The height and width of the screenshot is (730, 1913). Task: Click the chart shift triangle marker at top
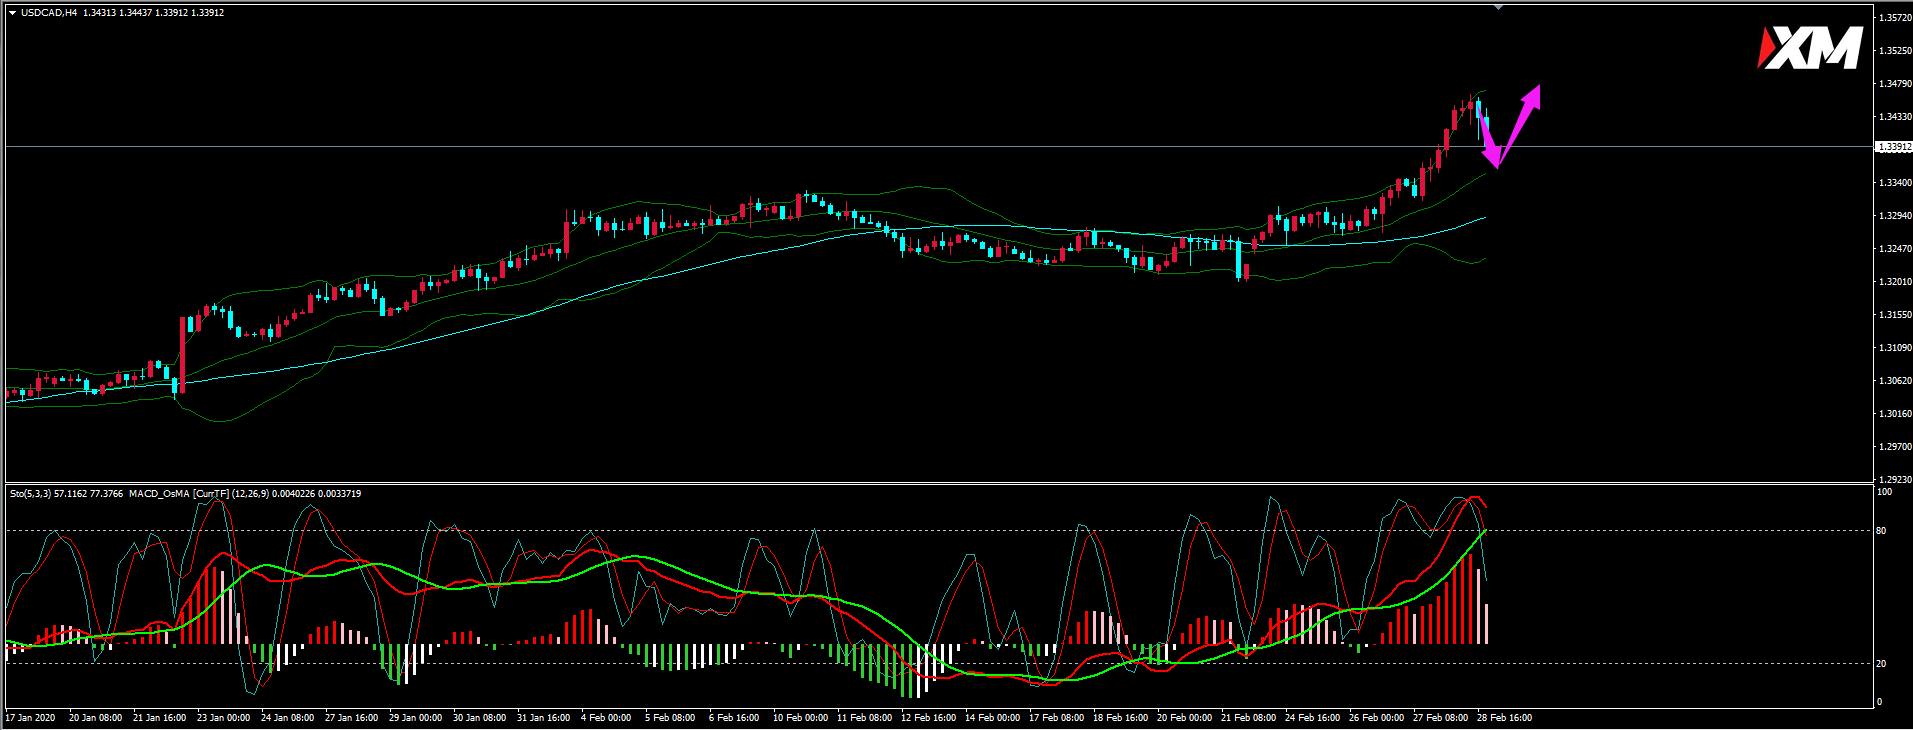(x=1498, y=7)
